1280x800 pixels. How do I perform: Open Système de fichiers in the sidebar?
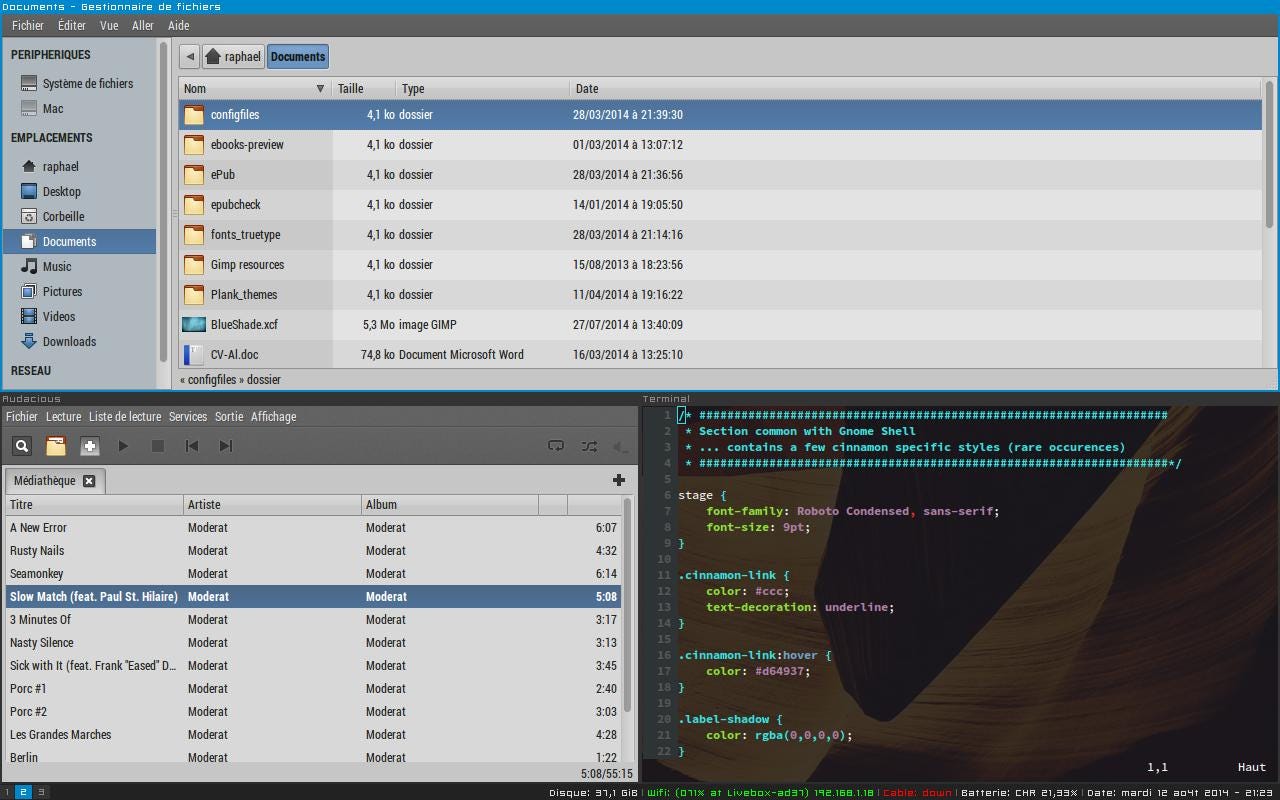[x=79, y=84]
